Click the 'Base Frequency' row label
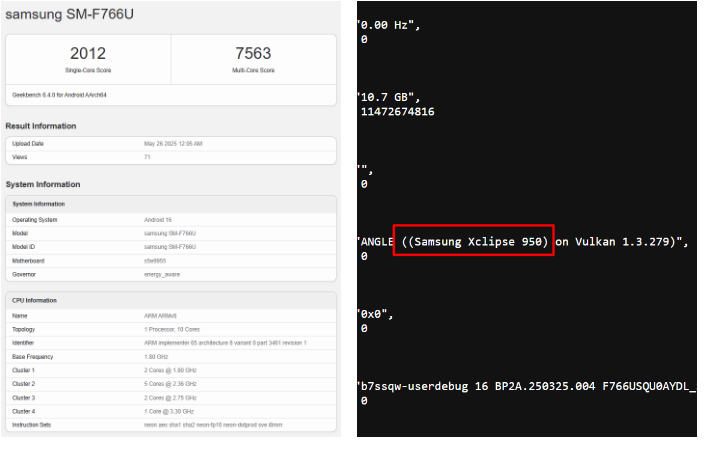706x451 pixels. click(32, 357)
